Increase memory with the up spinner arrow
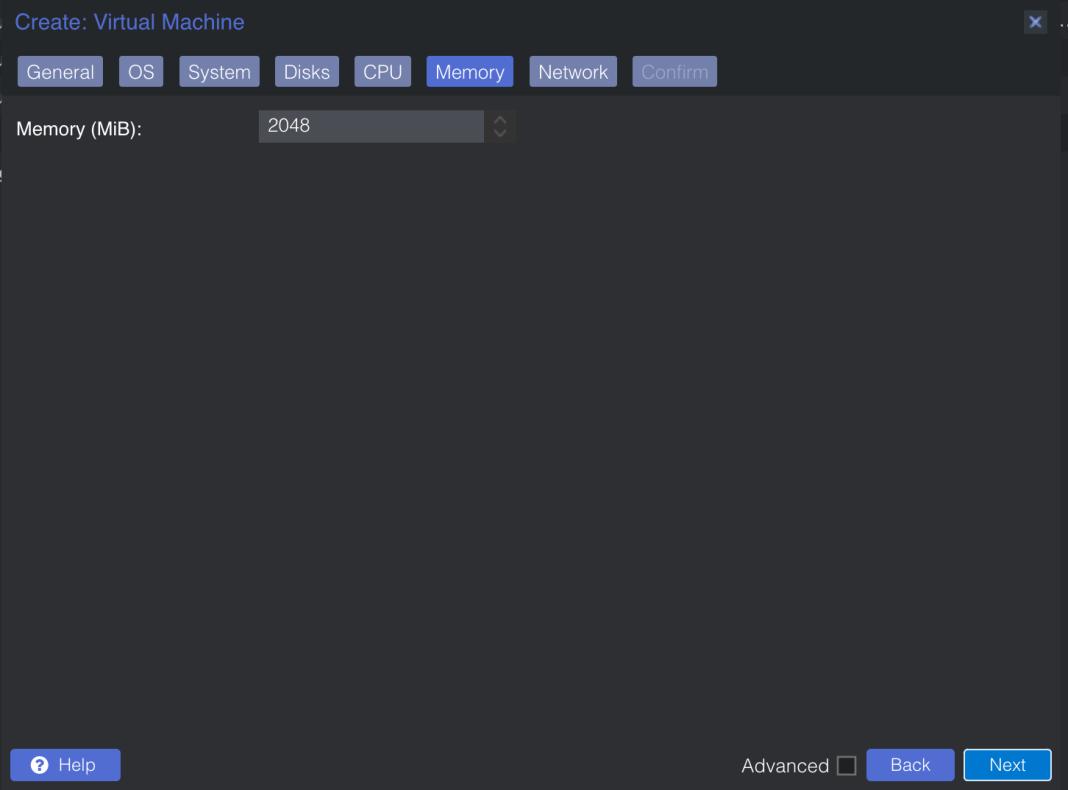The image size is (1068, 790). pos(500,120)
